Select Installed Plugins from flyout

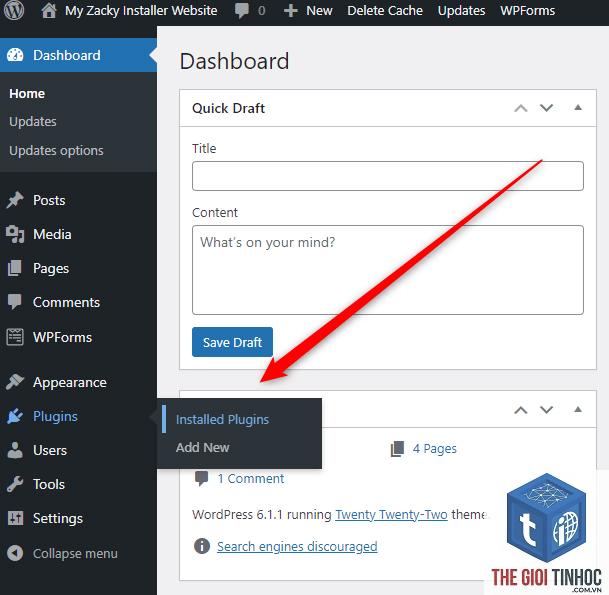click(x=222, y=419)
